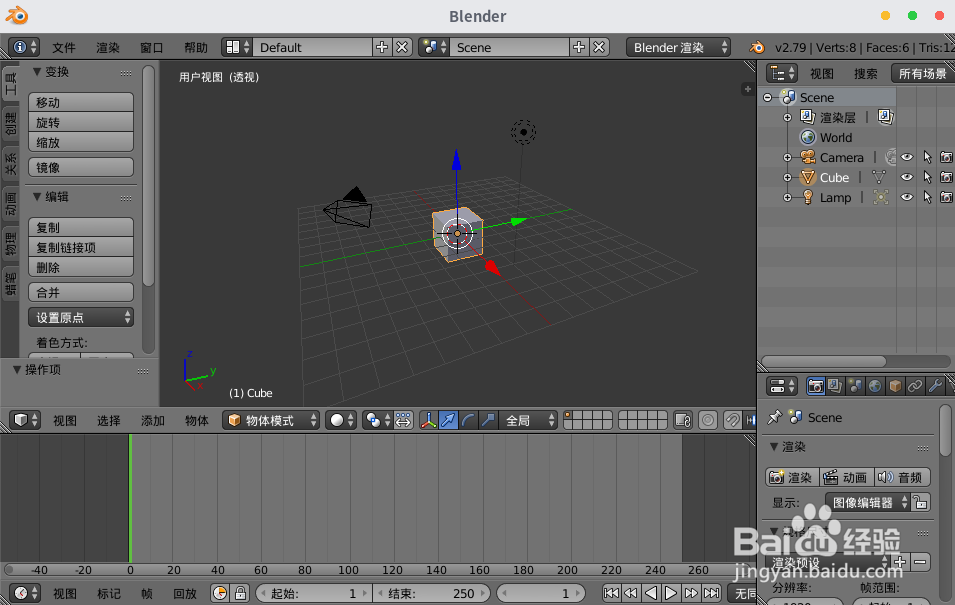Toggle Cube visibility eye icon
The height and width of the screenshot is (605, 955).
click(x=907, y=177)
